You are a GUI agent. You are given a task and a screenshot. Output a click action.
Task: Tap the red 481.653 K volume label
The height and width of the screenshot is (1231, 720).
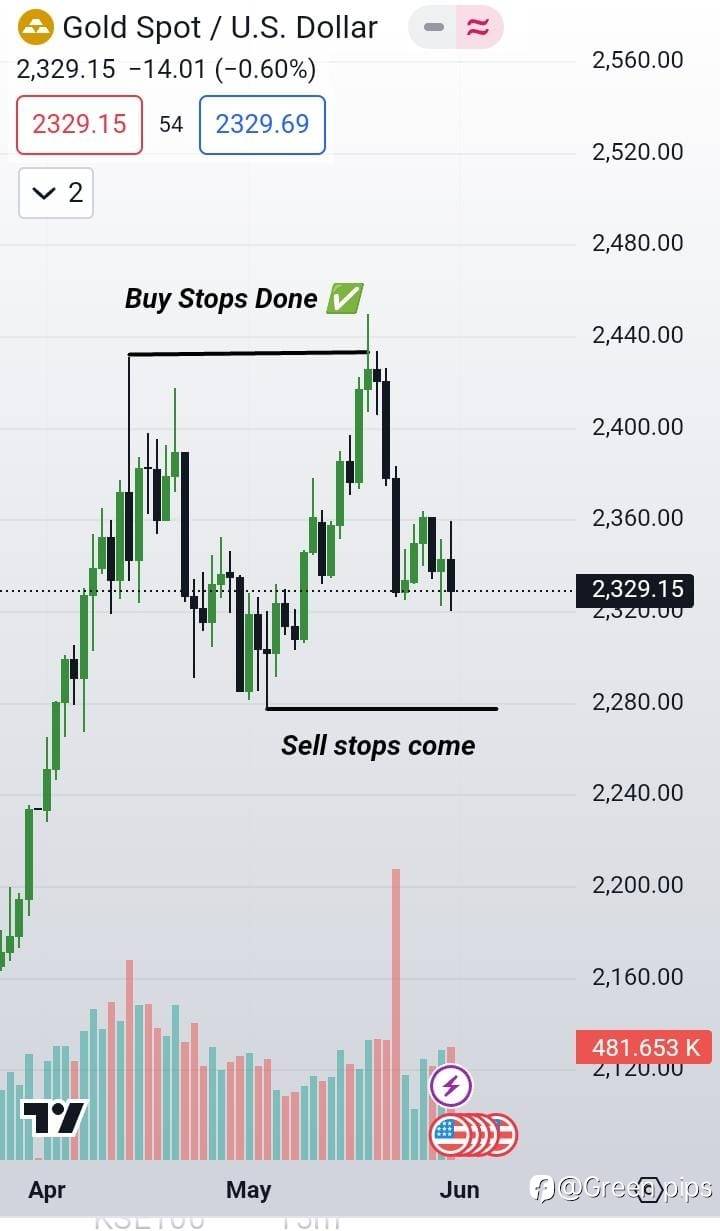644,1048
